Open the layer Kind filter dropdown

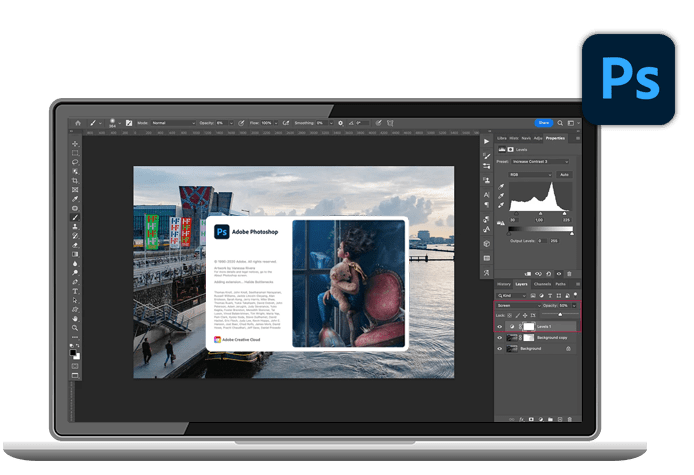click(x=511, y=296)
